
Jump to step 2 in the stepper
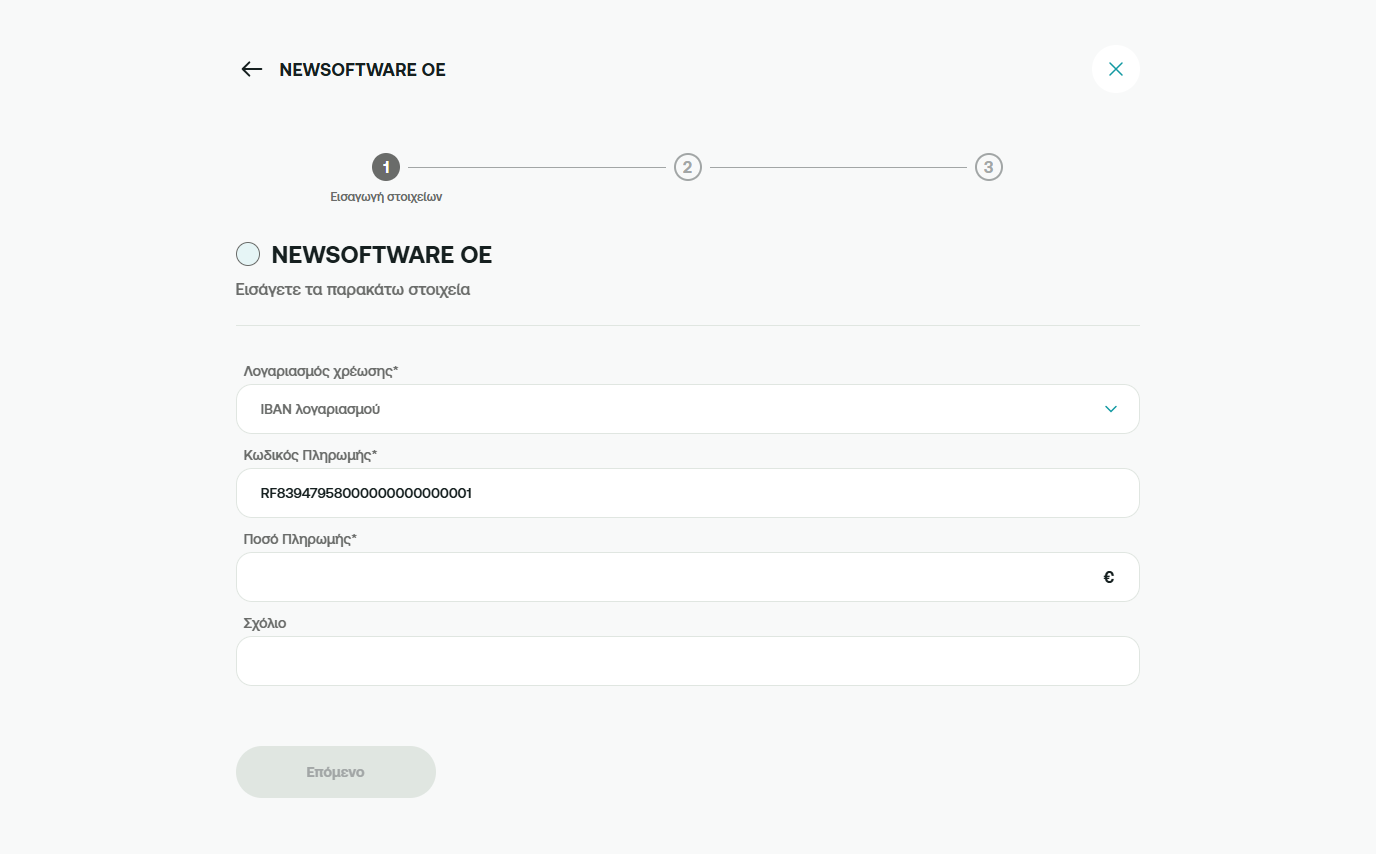tap(687, 167)
